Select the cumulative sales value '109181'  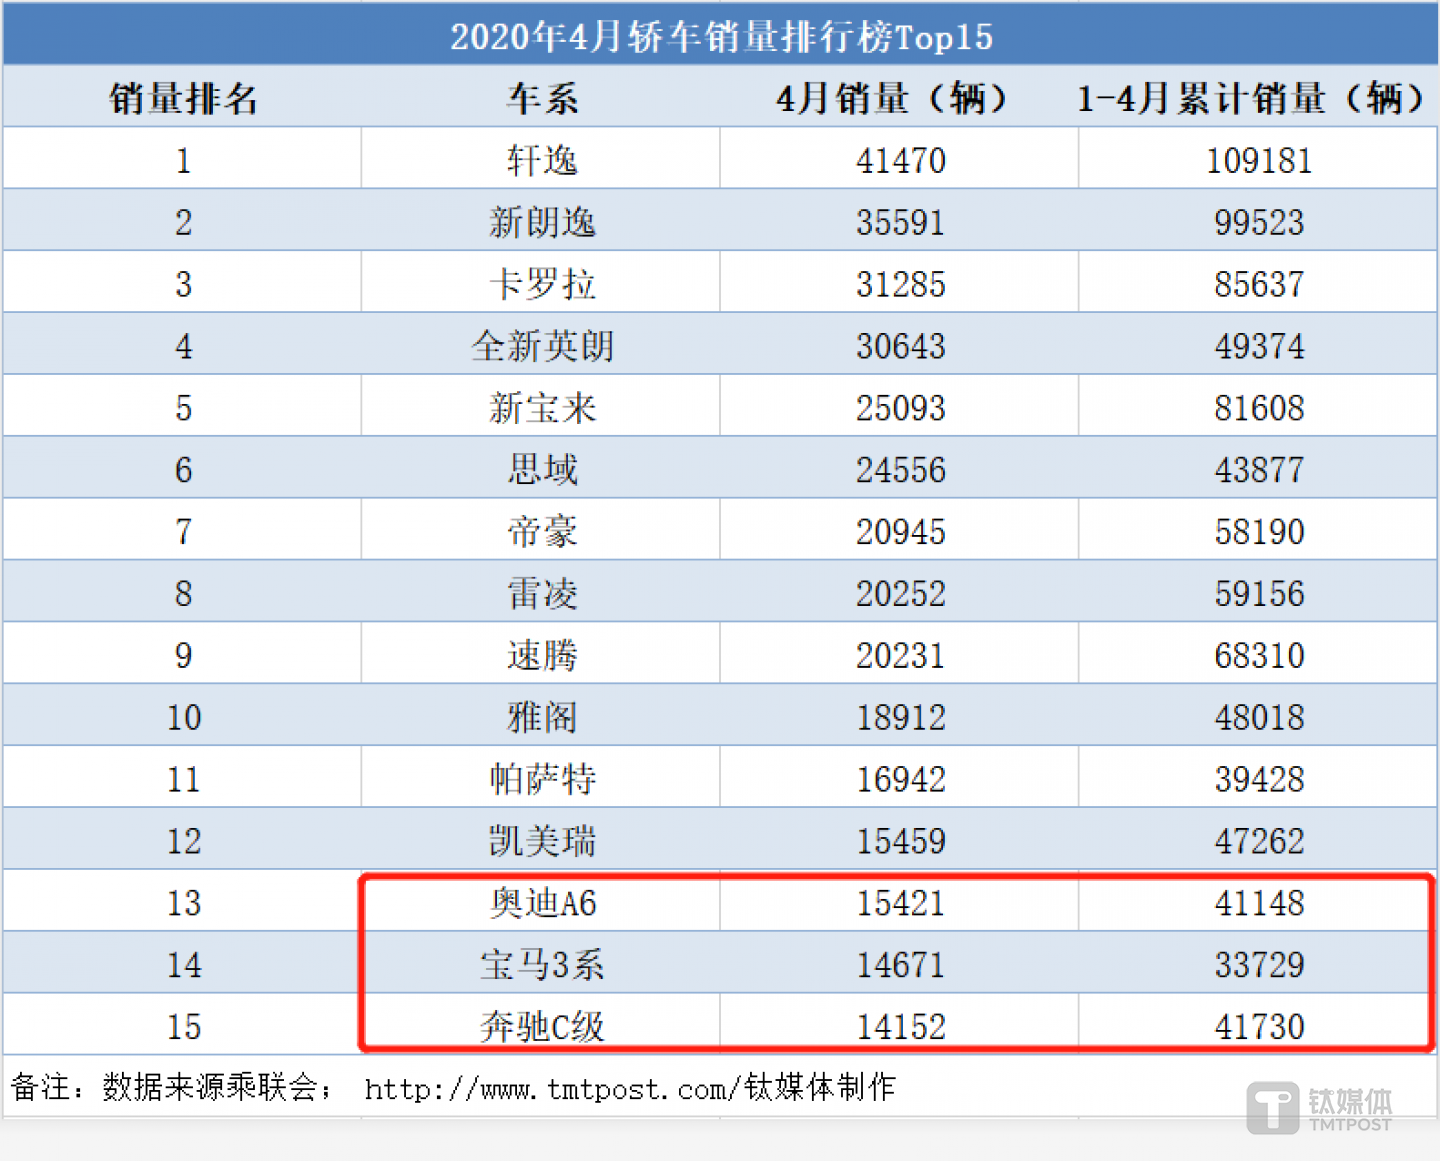click(x=1259, y=160)
